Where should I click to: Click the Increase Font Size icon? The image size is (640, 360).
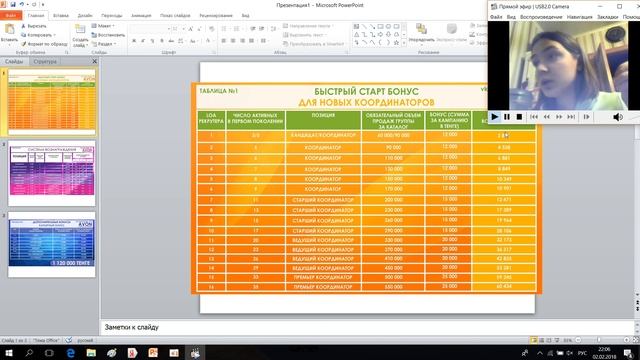click(191, 29)
